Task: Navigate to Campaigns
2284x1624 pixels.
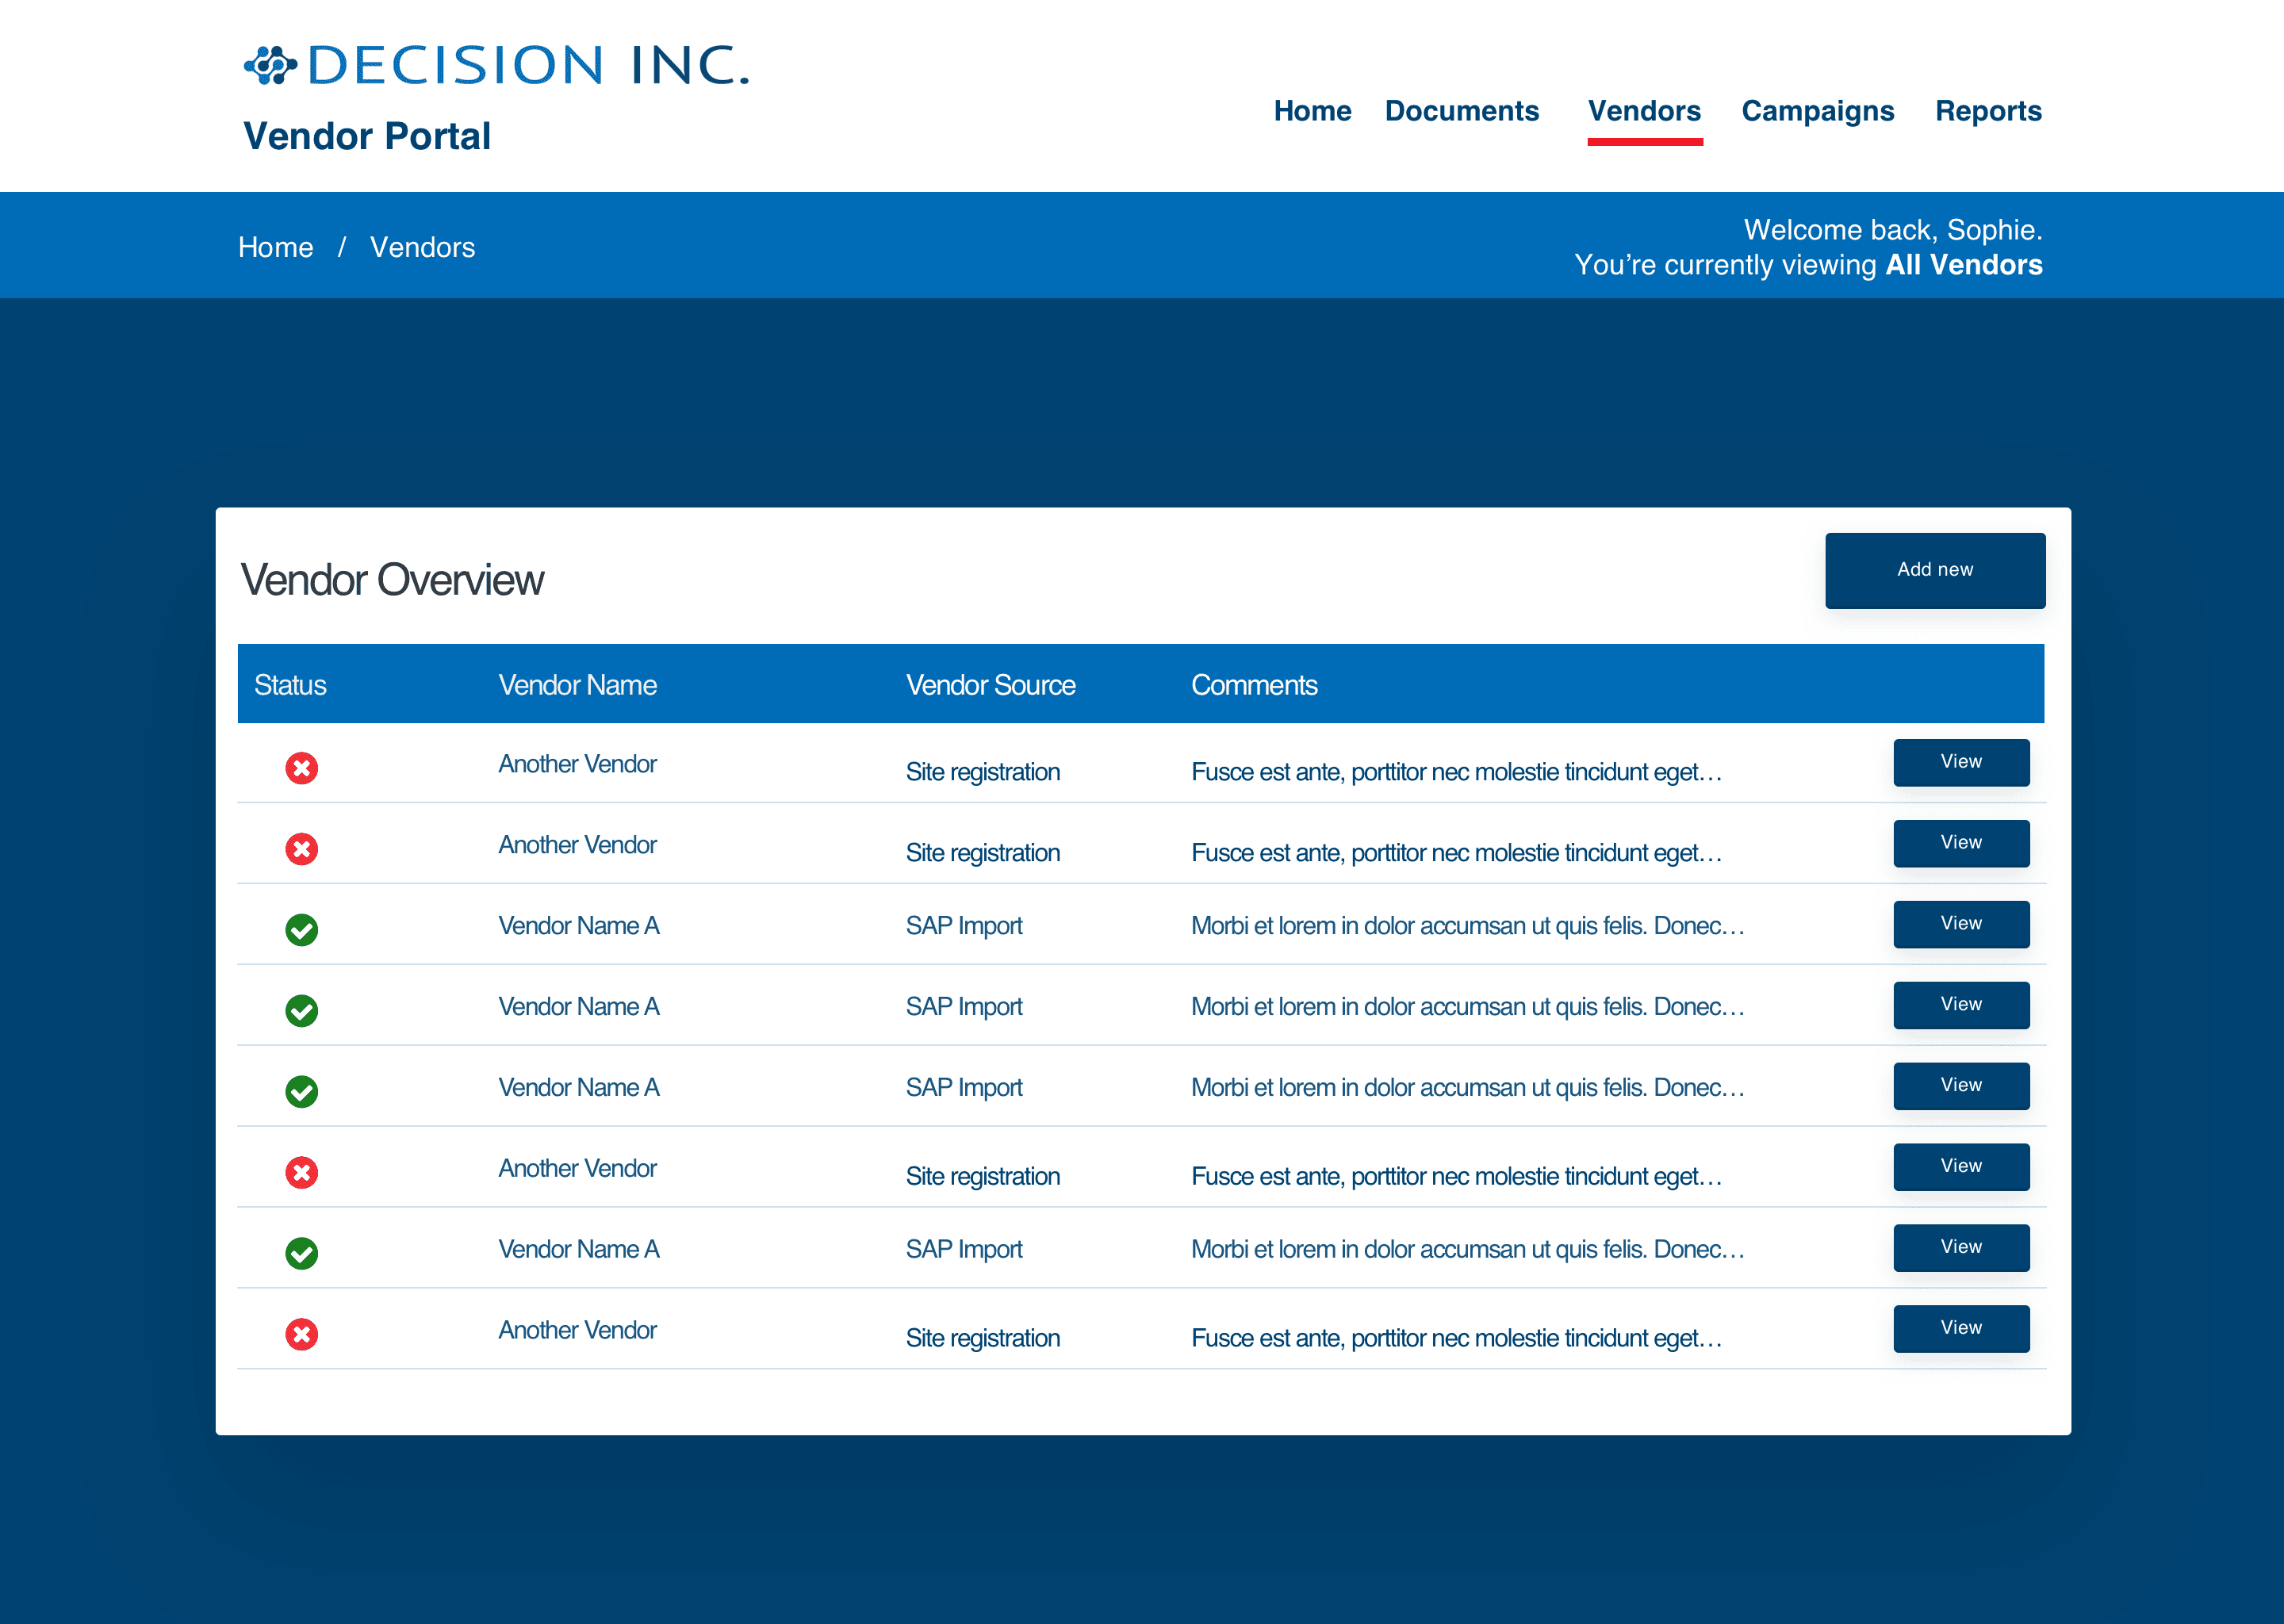Action: coord(1817,111)
